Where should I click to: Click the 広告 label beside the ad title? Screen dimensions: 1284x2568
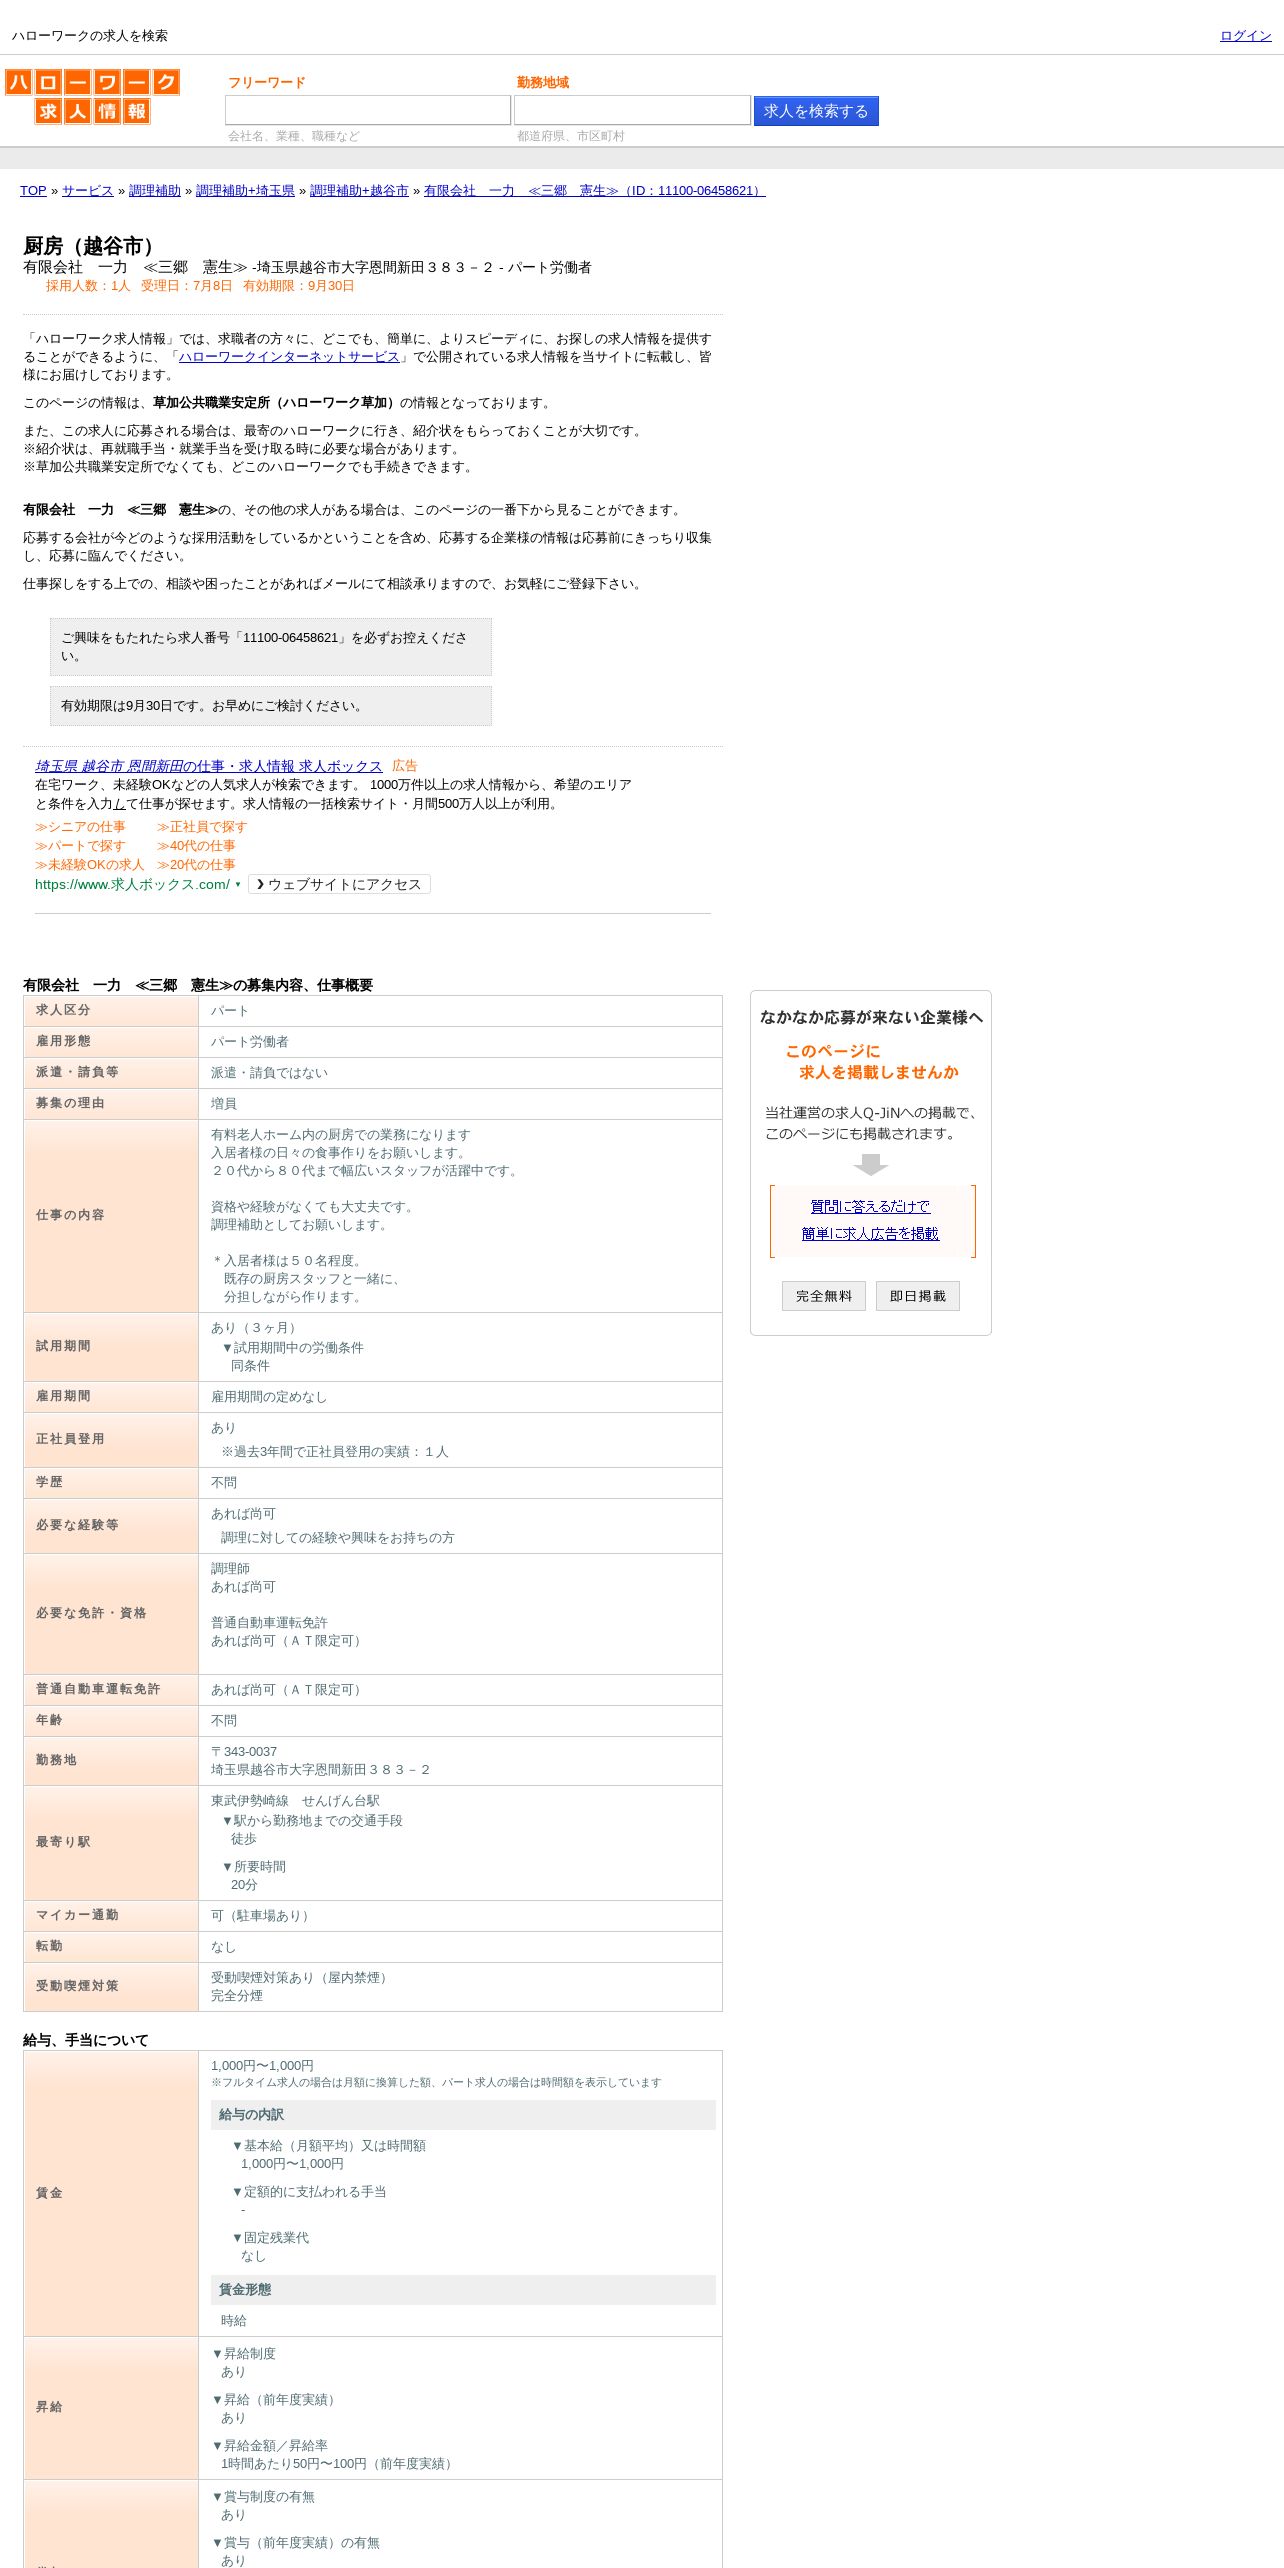[404, 766]
